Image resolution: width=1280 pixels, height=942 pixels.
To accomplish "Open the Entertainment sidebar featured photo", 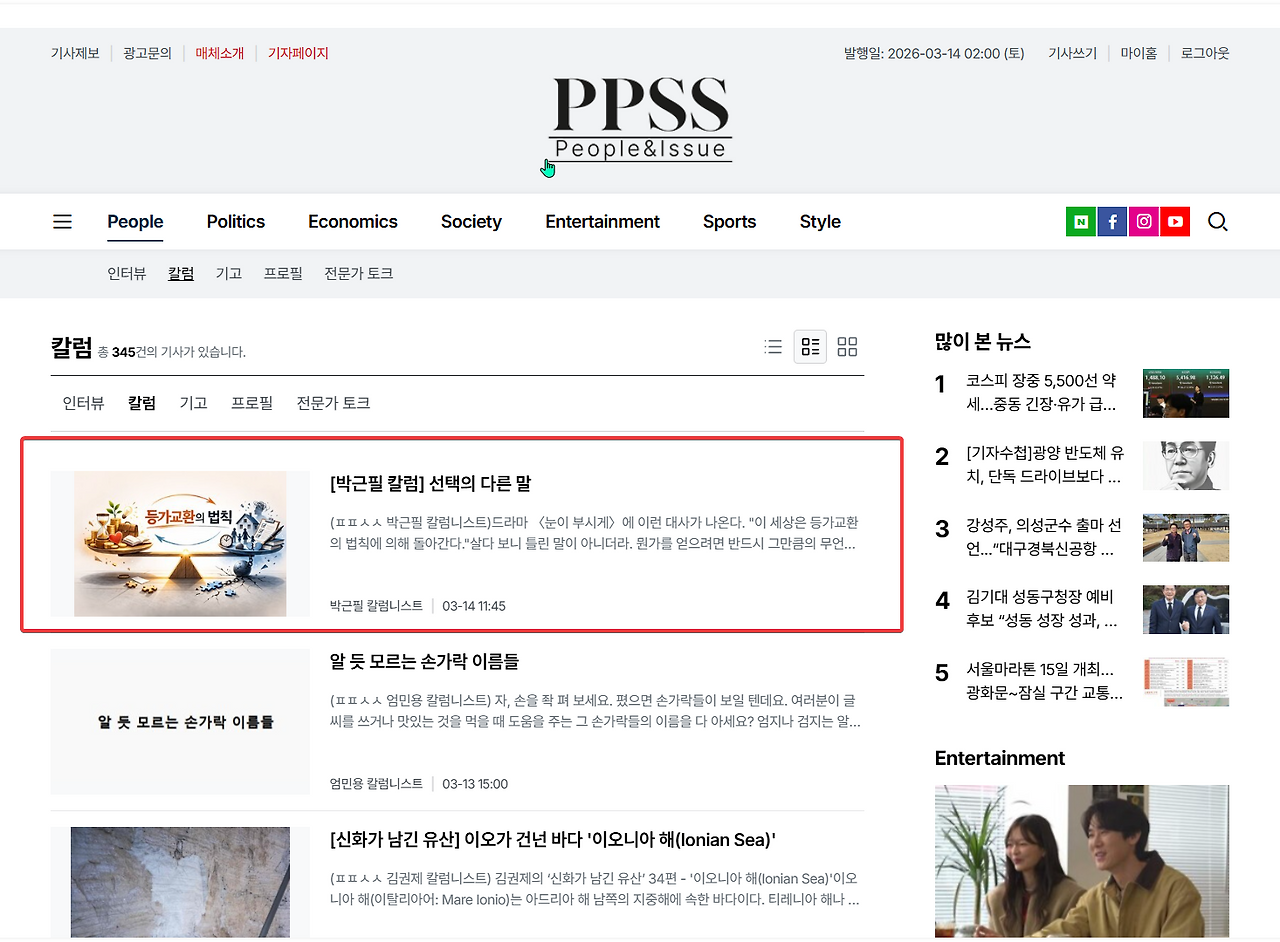I will [1082, 861].
